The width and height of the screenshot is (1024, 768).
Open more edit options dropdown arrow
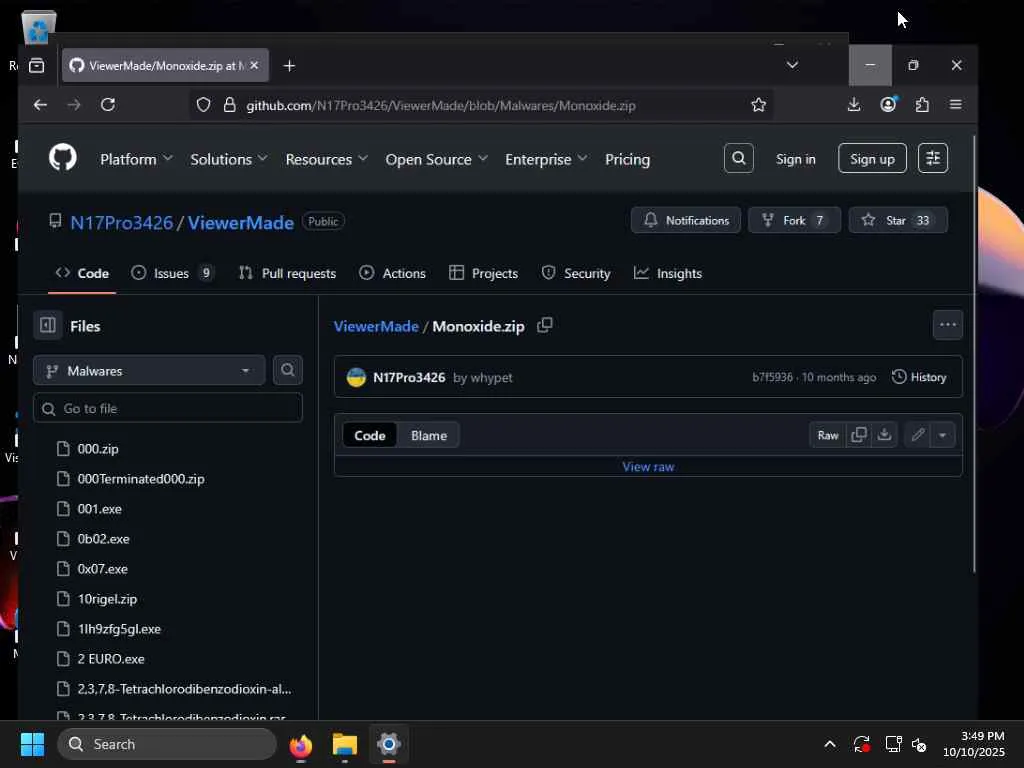942,435
